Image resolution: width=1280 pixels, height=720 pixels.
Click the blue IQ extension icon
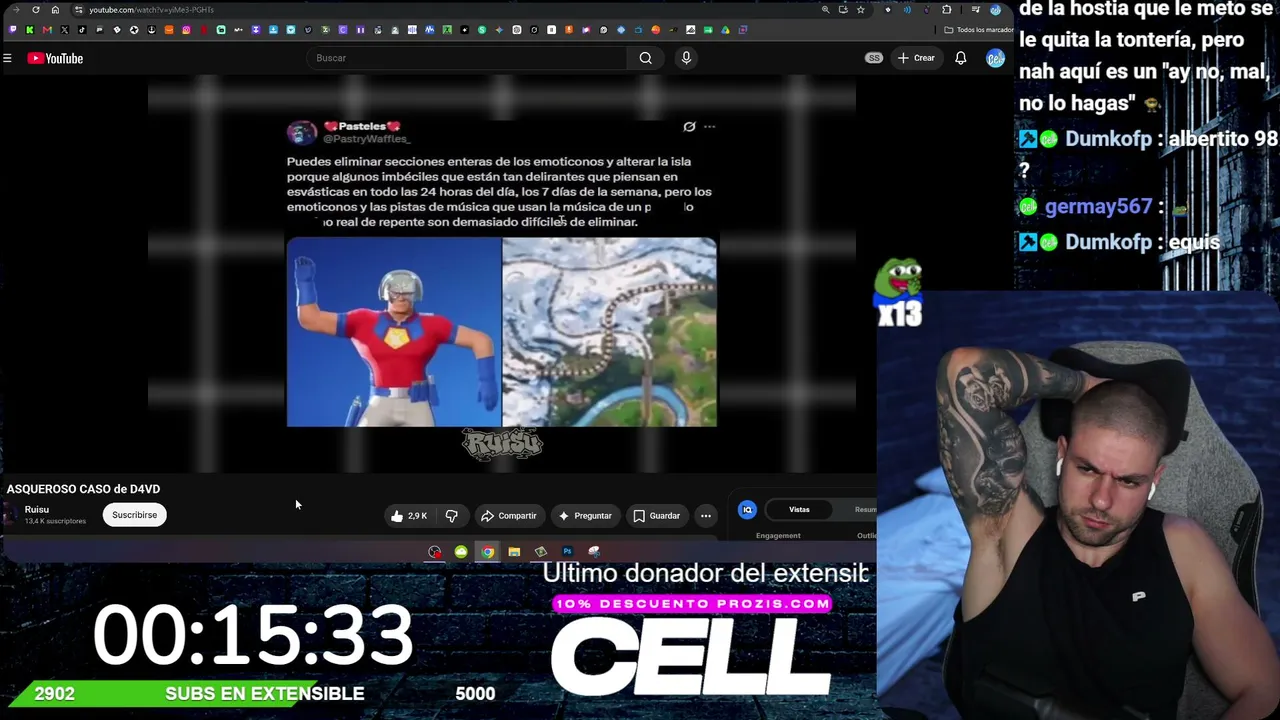point(747,510)
